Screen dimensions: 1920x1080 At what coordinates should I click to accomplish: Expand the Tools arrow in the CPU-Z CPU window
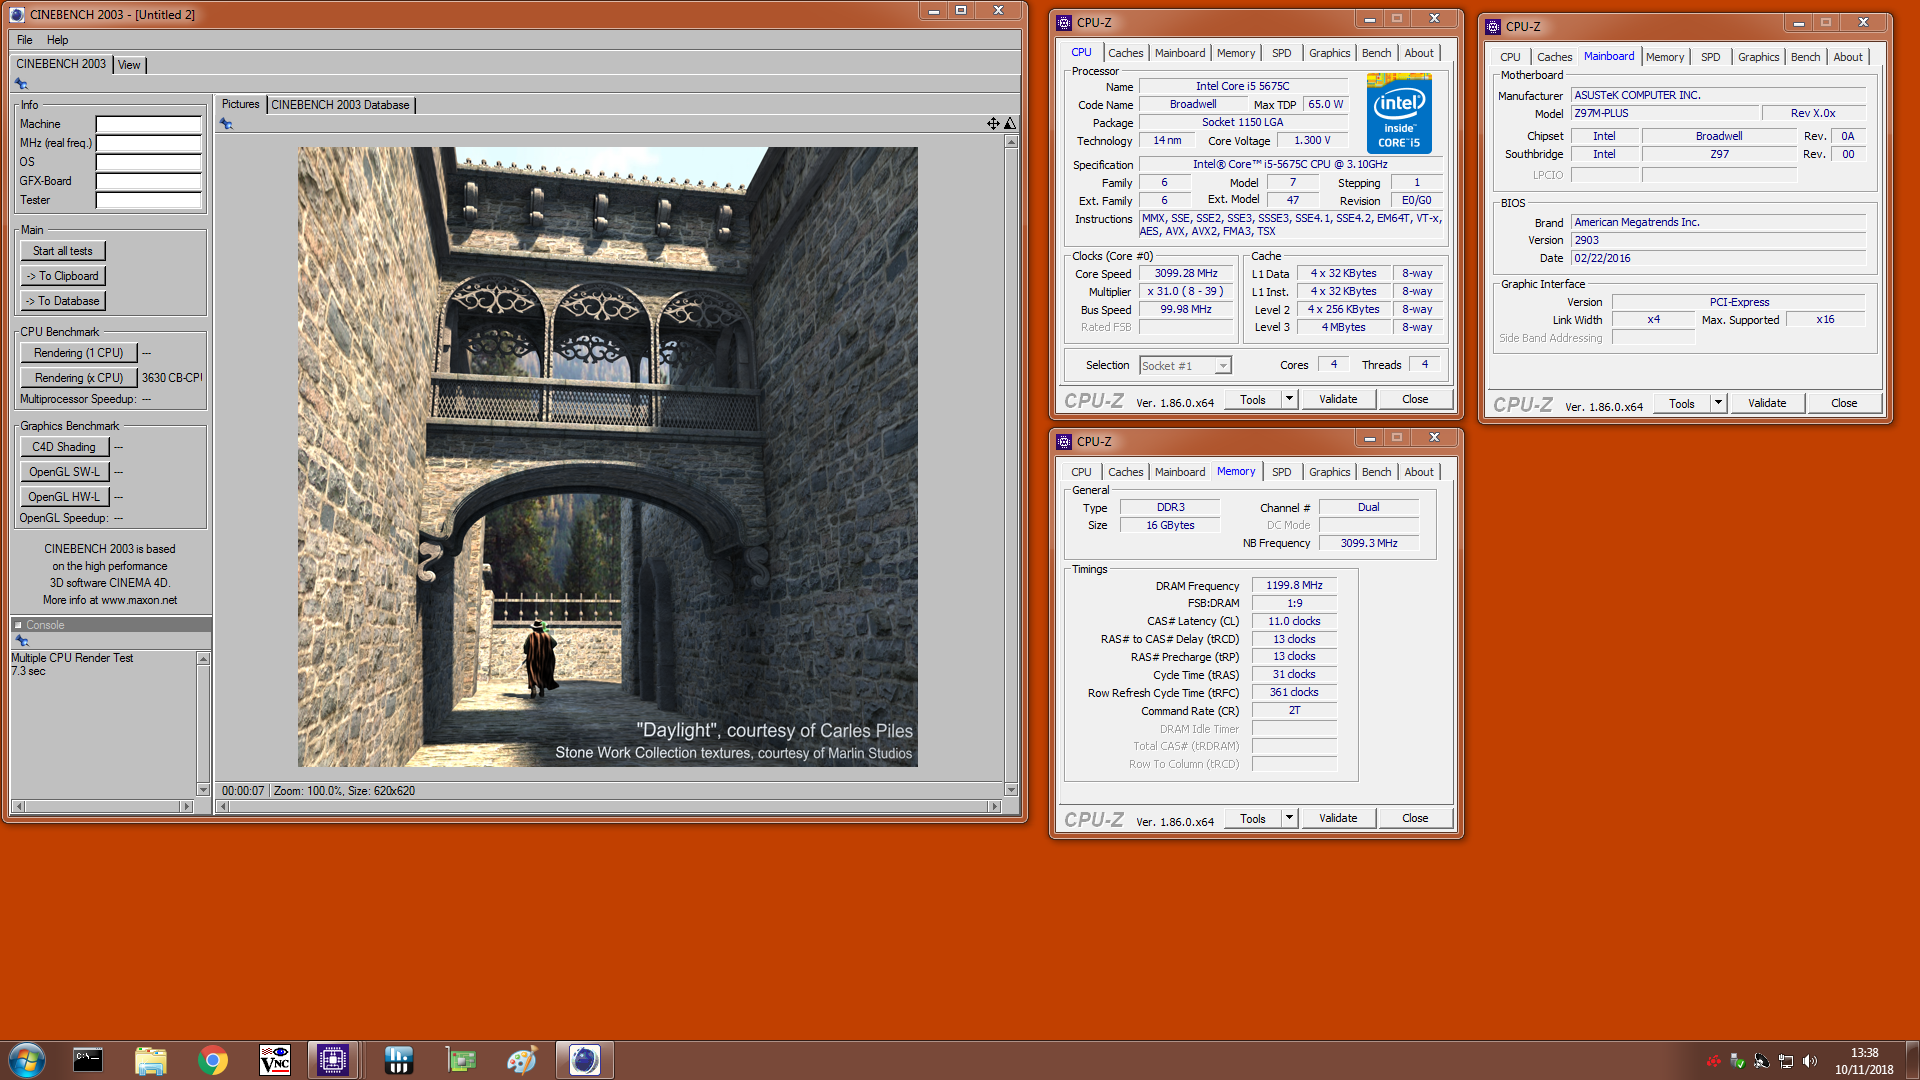[1289, 399]
